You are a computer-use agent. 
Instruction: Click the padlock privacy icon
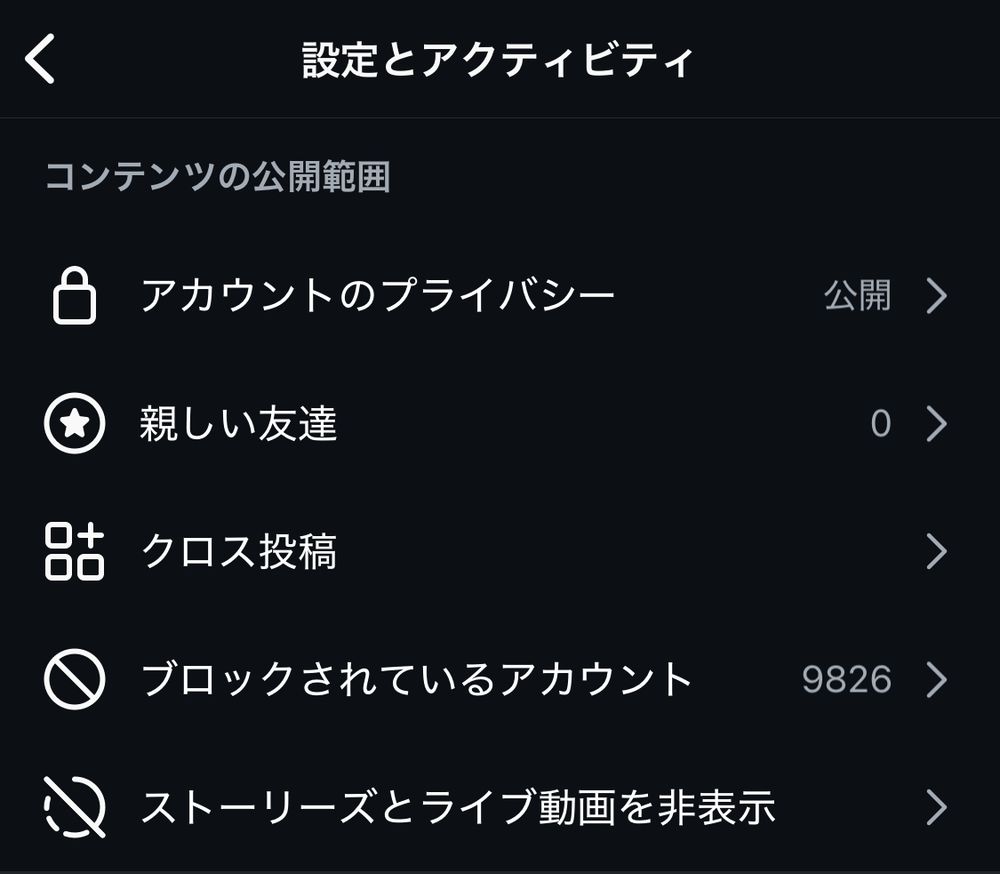tap(75, 296)
